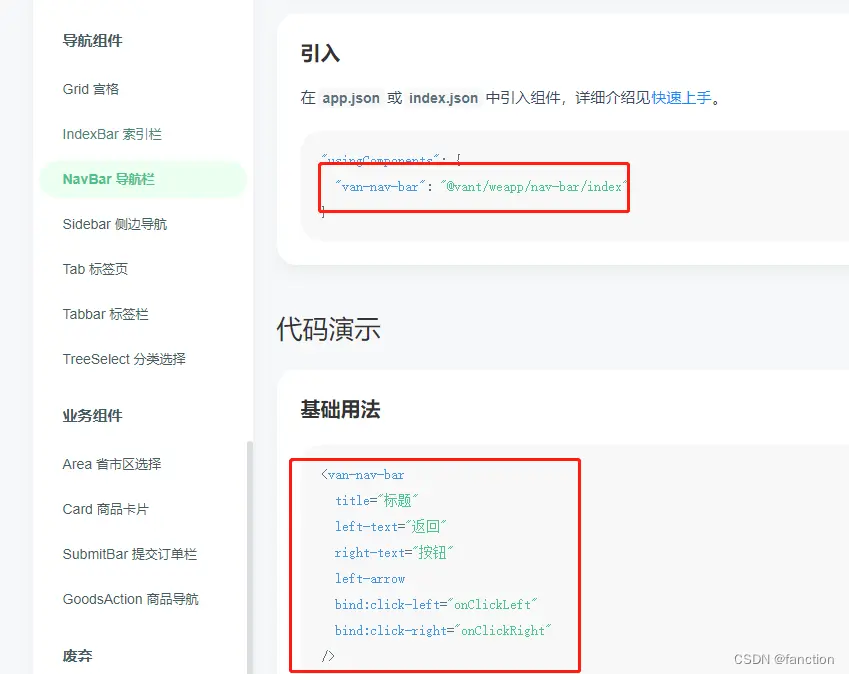The image size is (849, 674).
Task: Open IndexBar 索引栏 in the sidebar
Action: click(x=112, y=134)
